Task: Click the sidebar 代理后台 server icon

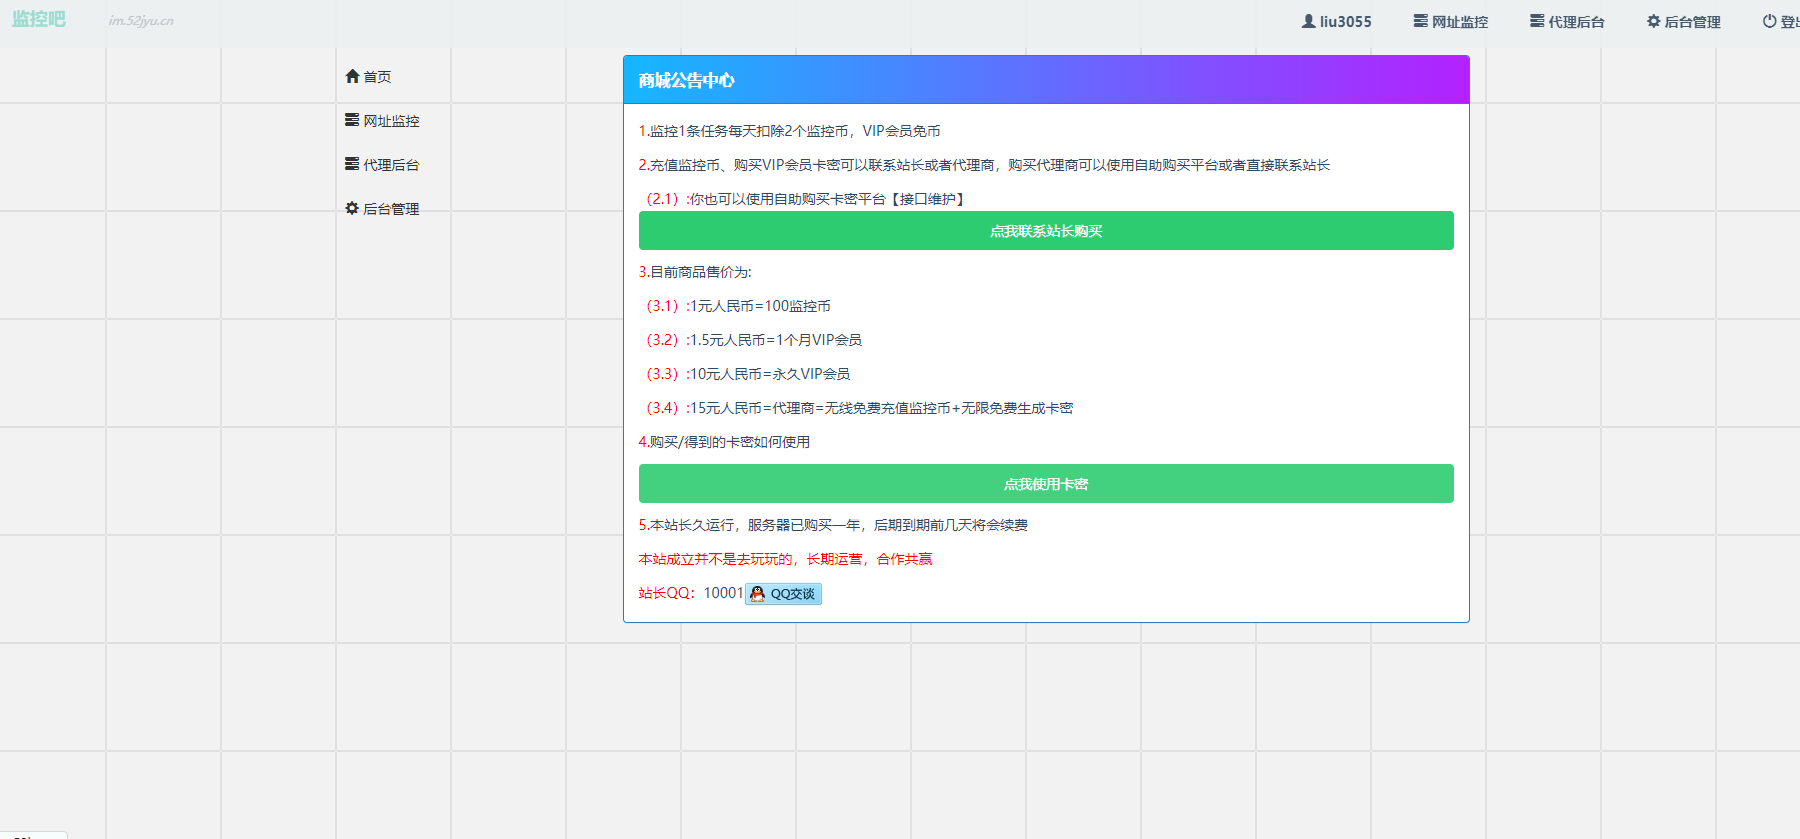Action: point(352,164)
